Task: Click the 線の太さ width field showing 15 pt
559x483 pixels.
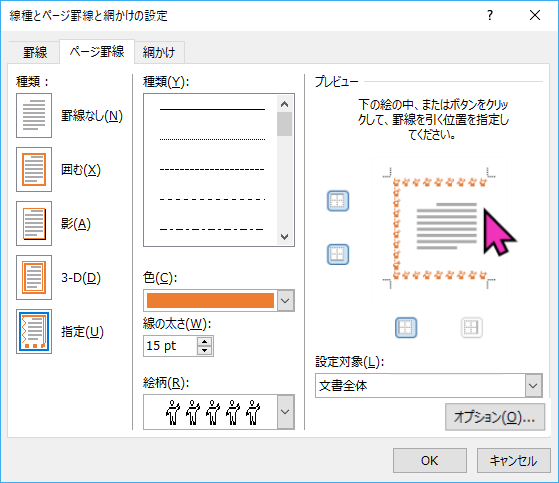Action: pyautogui.click(x=170, y=346)
